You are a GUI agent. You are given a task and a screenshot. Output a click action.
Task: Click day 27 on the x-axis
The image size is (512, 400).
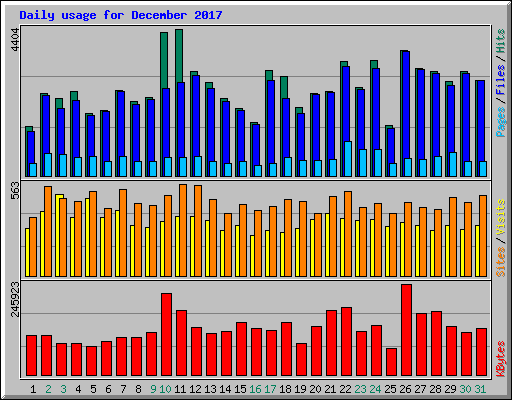(420, 389)
